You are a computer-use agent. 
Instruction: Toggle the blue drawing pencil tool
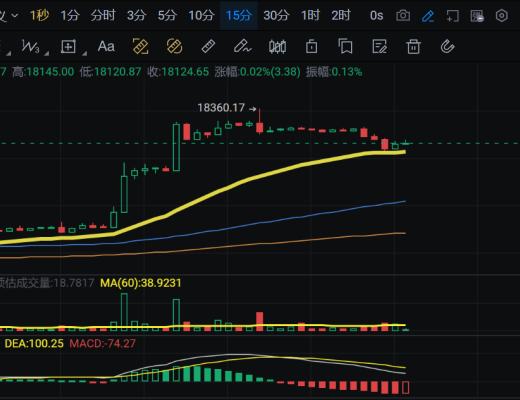tap(428, 16)
